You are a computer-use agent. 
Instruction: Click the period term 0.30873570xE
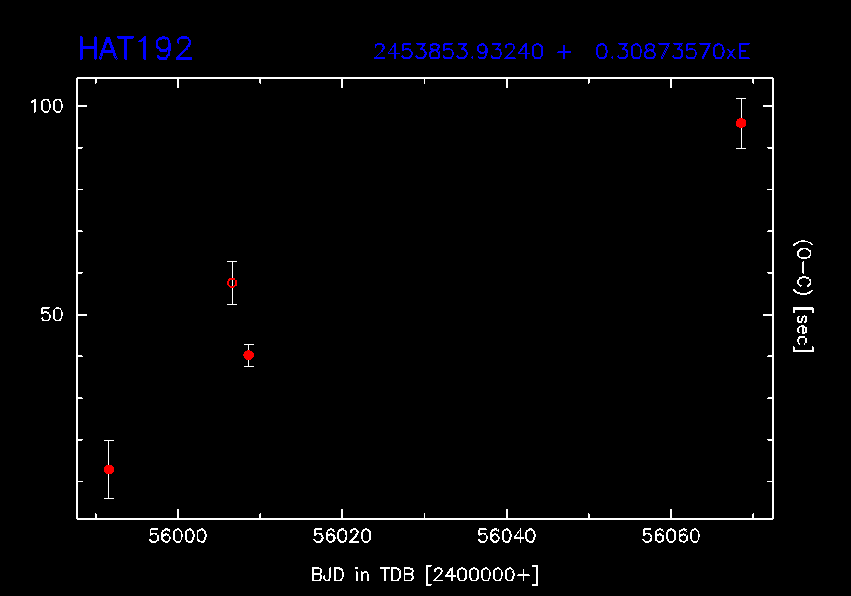tap(672, 52)
